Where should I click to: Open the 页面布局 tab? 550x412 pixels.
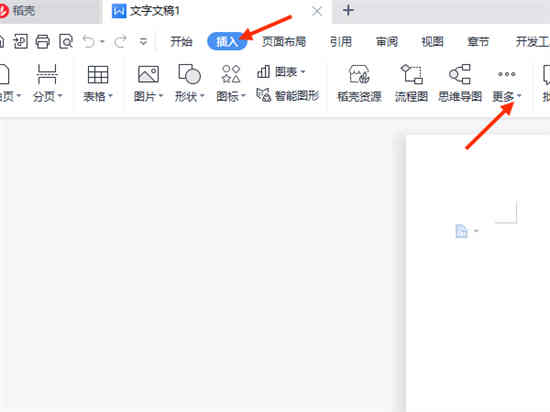[x=284, y=42]
